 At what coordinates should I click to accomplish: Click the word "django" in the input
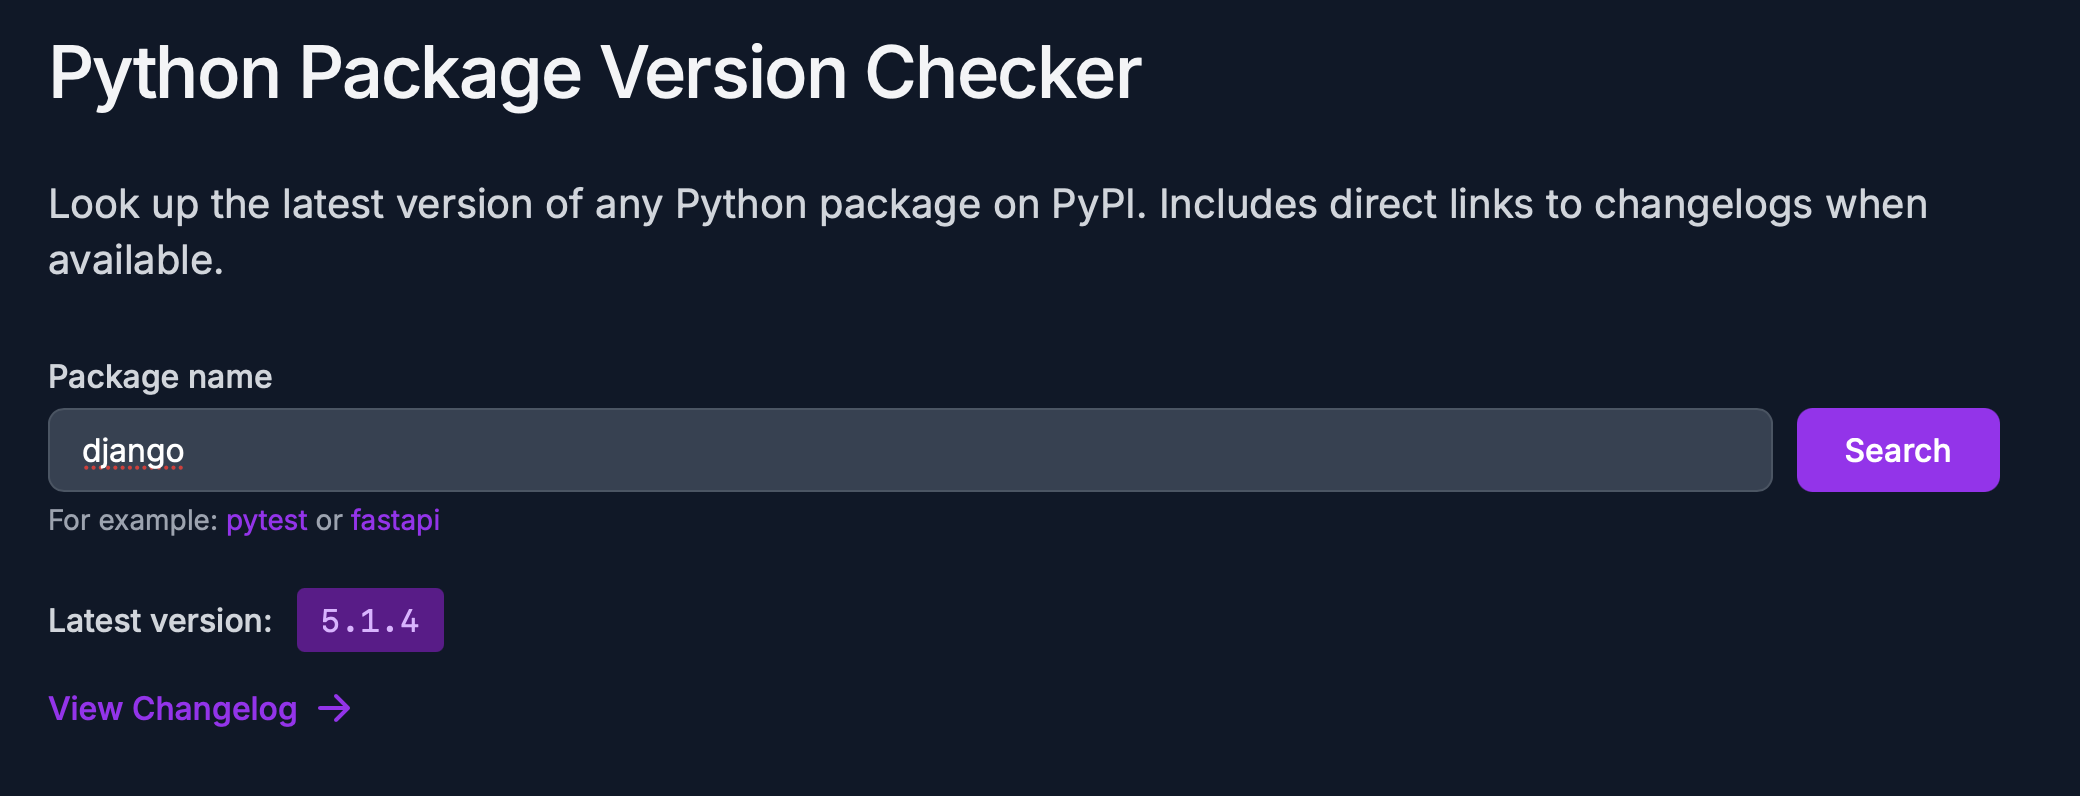point(133,451)
